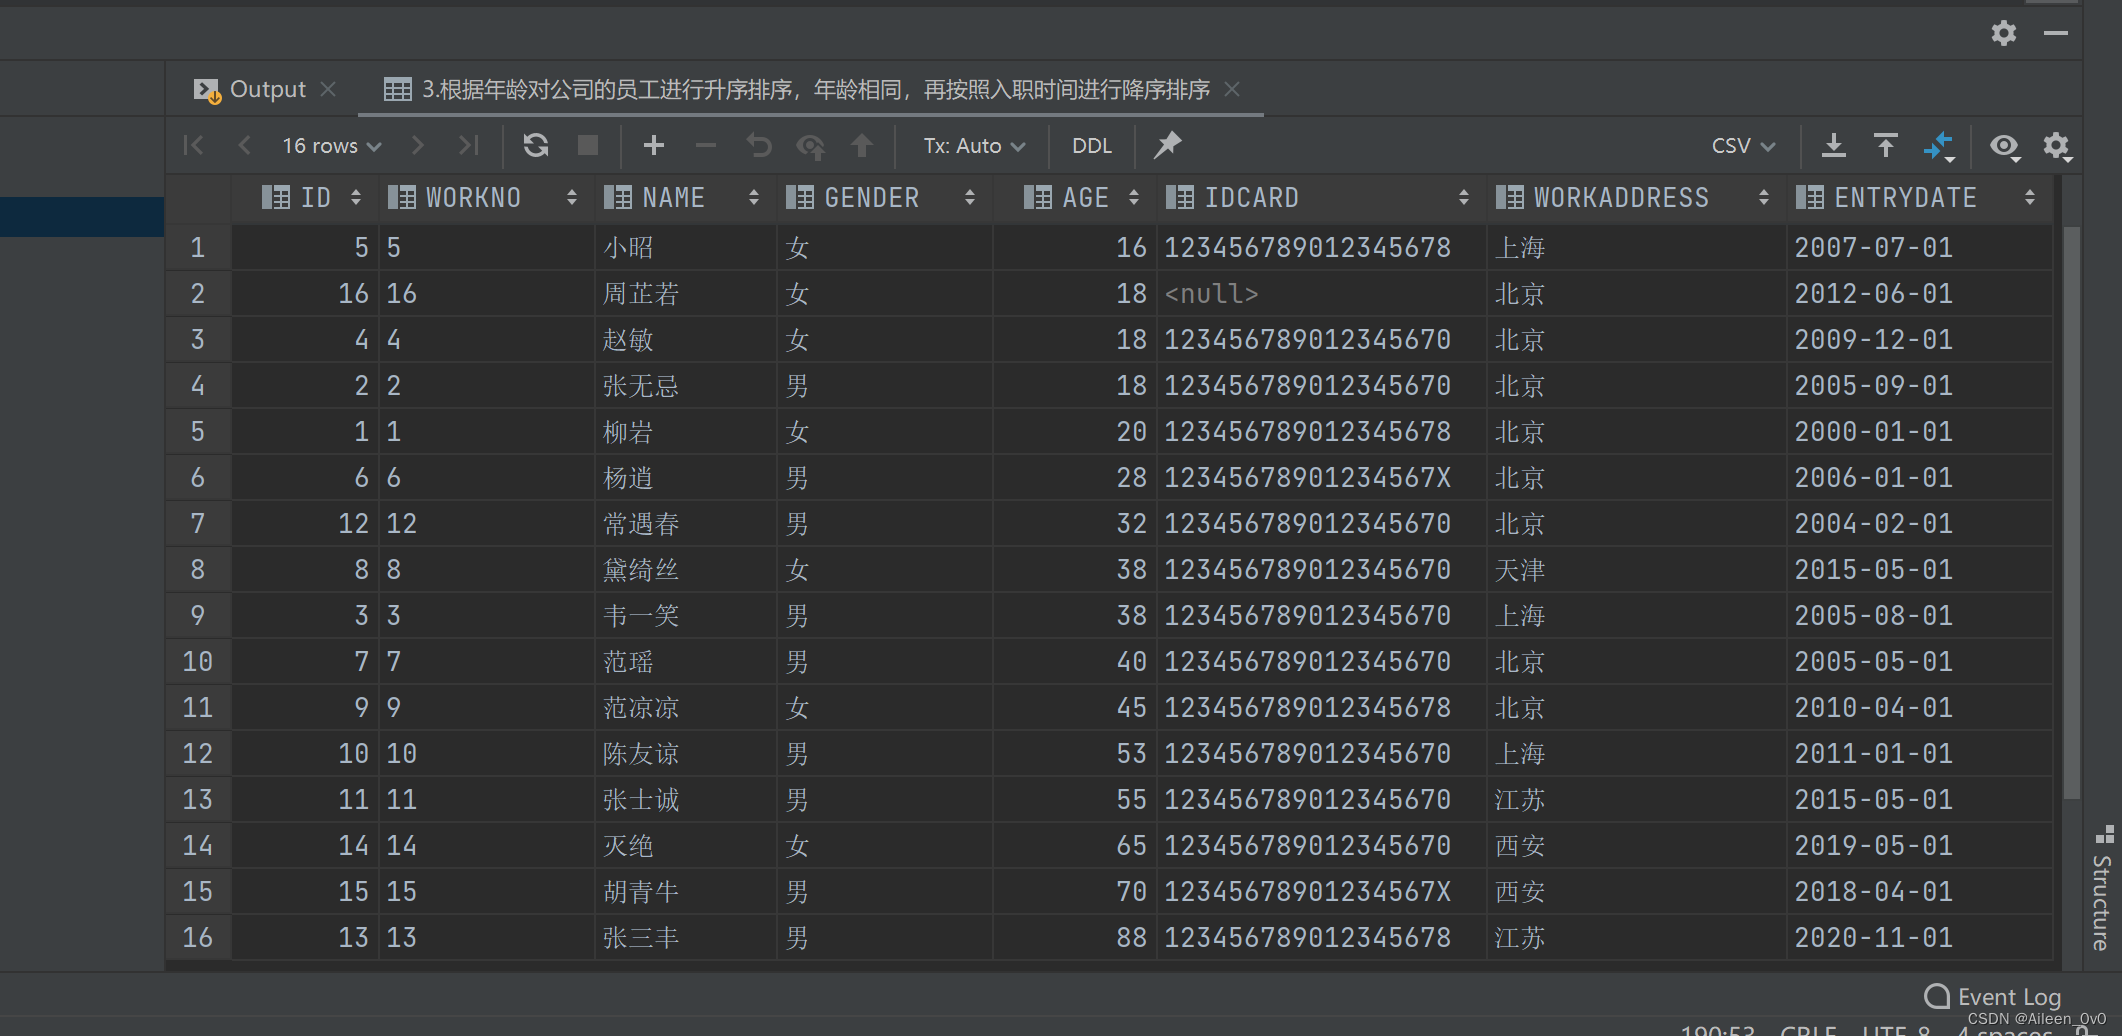The height and width of the screenshot is (1036, 2122).
Task: Select entry date 2011-01-01
Action: [x=1920, y=753]
